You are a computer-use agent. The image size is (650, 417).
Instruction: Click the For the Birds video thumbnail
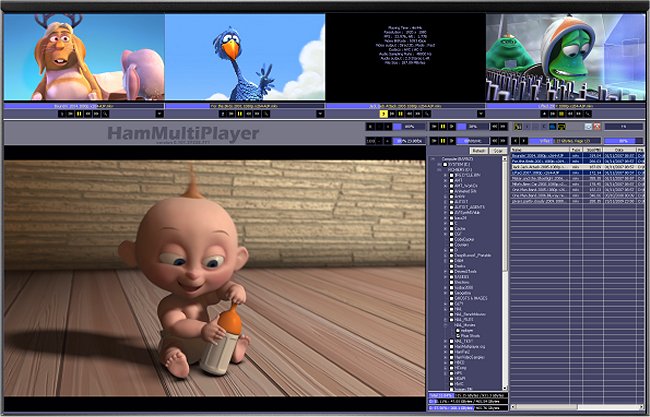click(x=245, y=57)
